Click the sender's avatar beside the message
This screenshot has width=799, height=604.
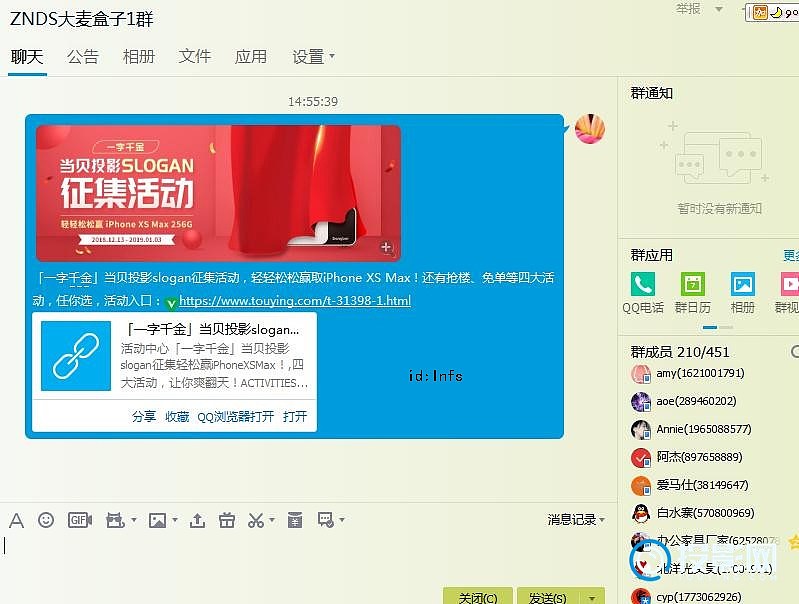590,128
